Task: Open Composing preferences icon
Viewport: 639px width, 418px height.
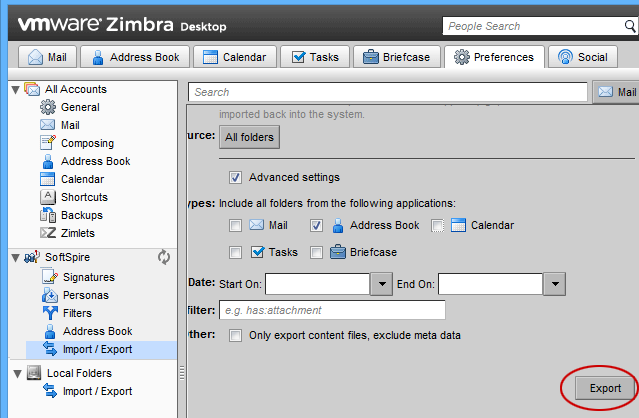Action: click(48, 143)
